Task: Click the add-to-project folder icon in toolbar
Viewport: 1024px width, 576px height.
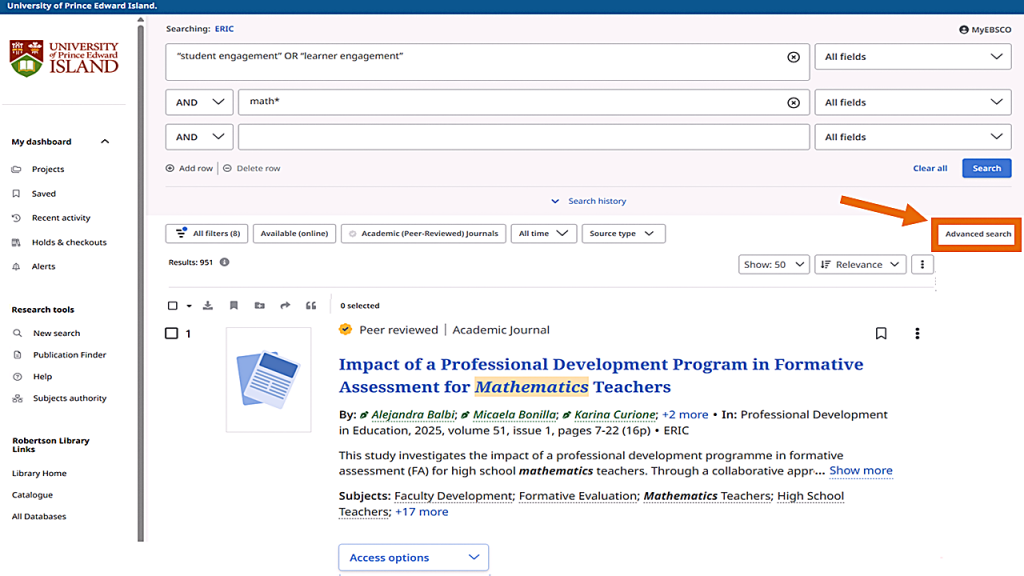Action: click(259, 306)
